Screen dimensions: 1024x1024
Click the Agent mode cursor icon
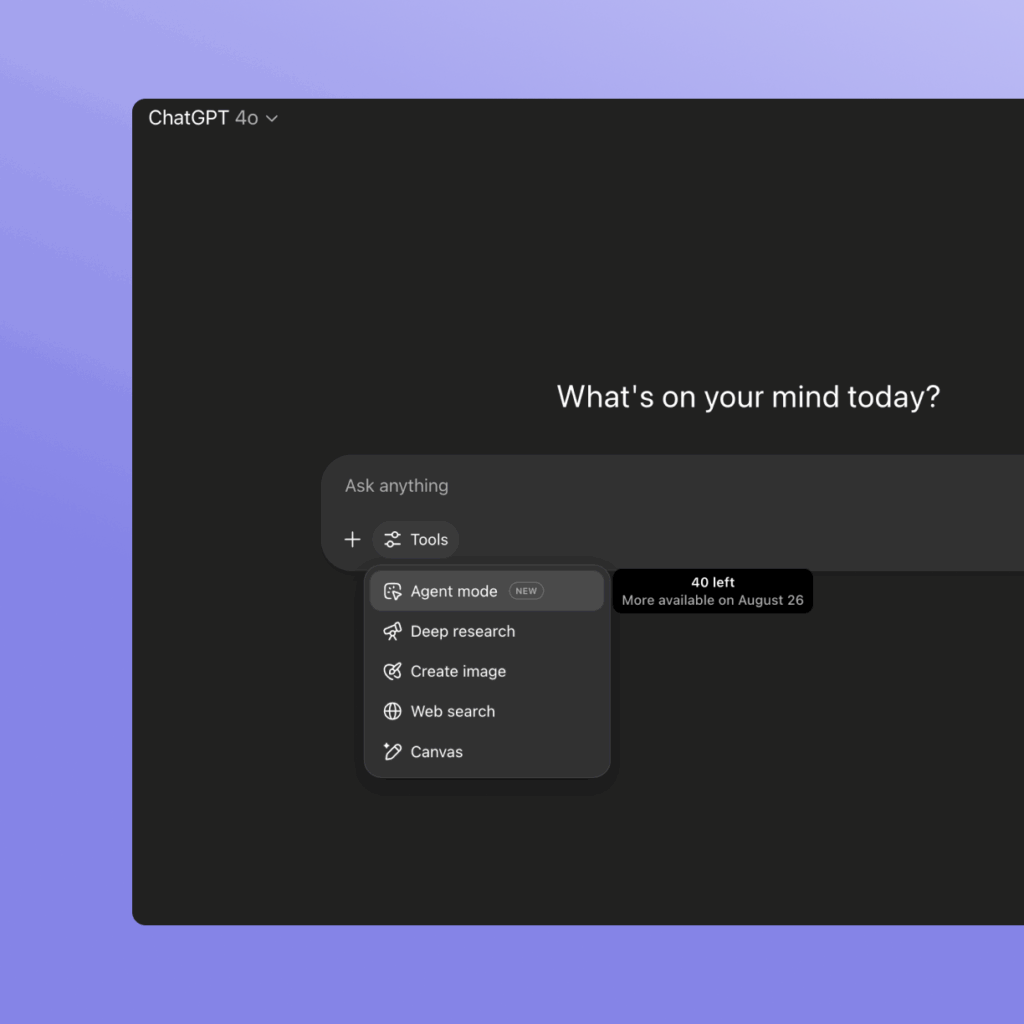pos(392,591)
